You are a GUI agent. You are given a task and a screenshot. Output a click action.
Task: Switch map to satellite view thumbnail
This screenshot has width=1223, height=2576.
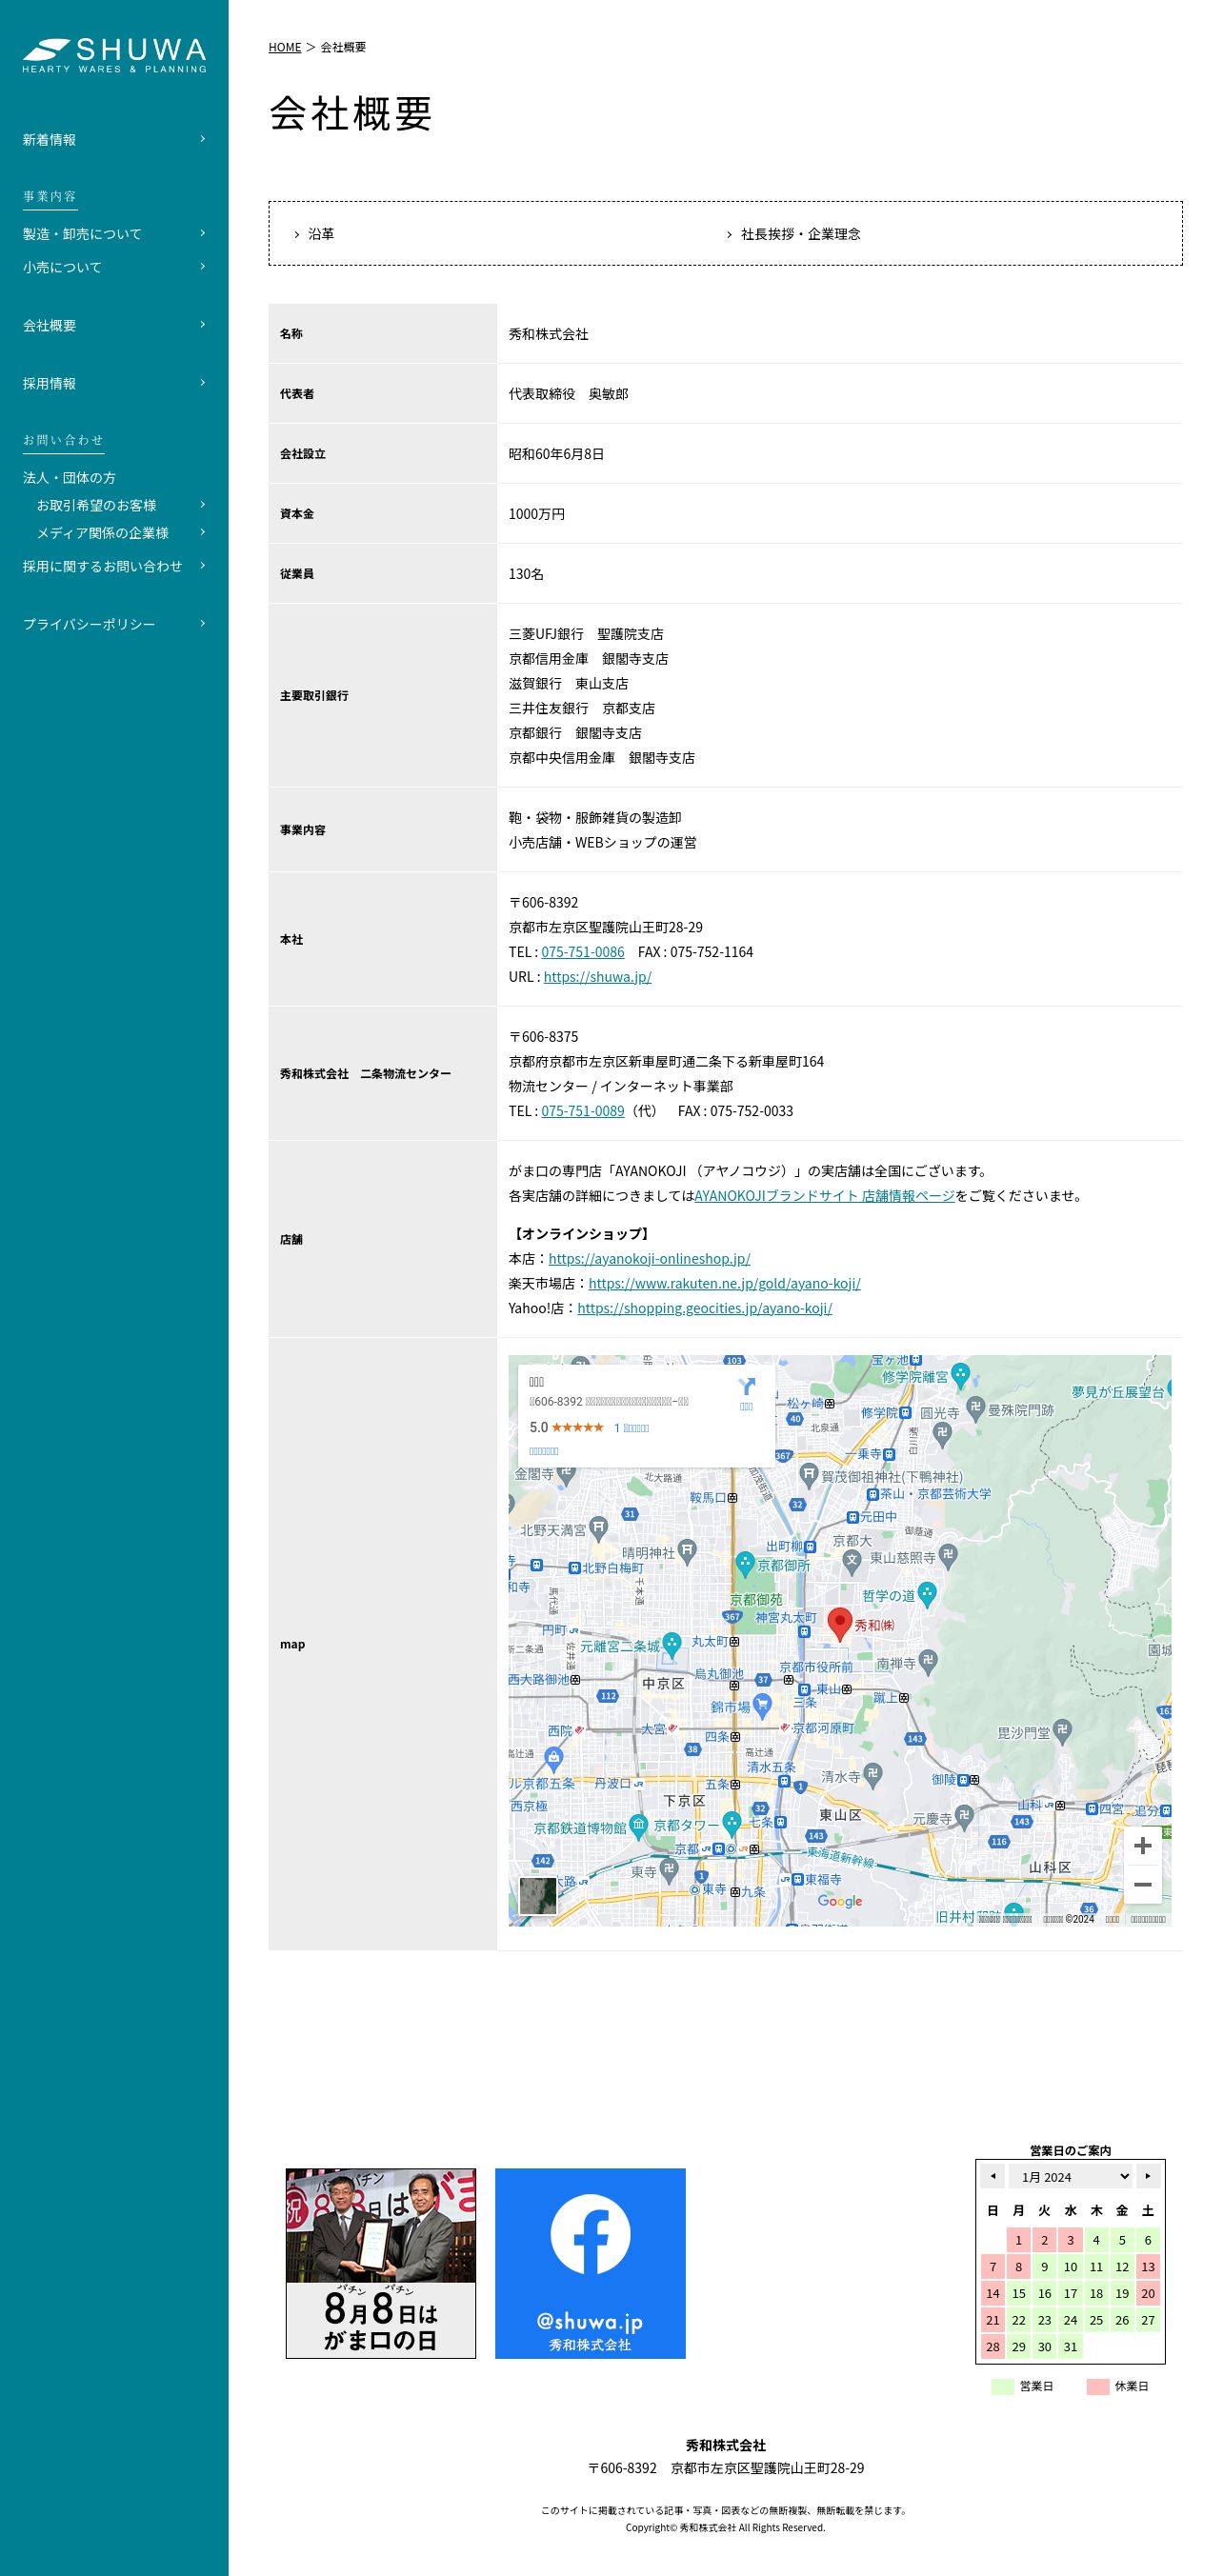pos(538,1896)
